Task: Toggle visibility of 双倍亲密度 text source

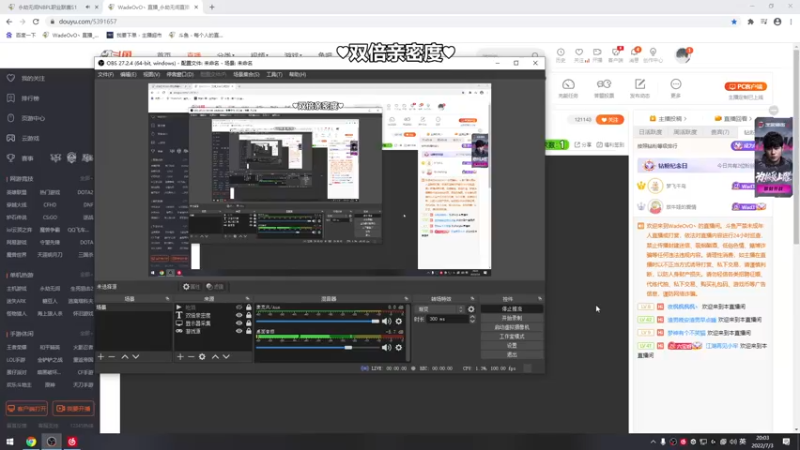Action: pos(239,315)
